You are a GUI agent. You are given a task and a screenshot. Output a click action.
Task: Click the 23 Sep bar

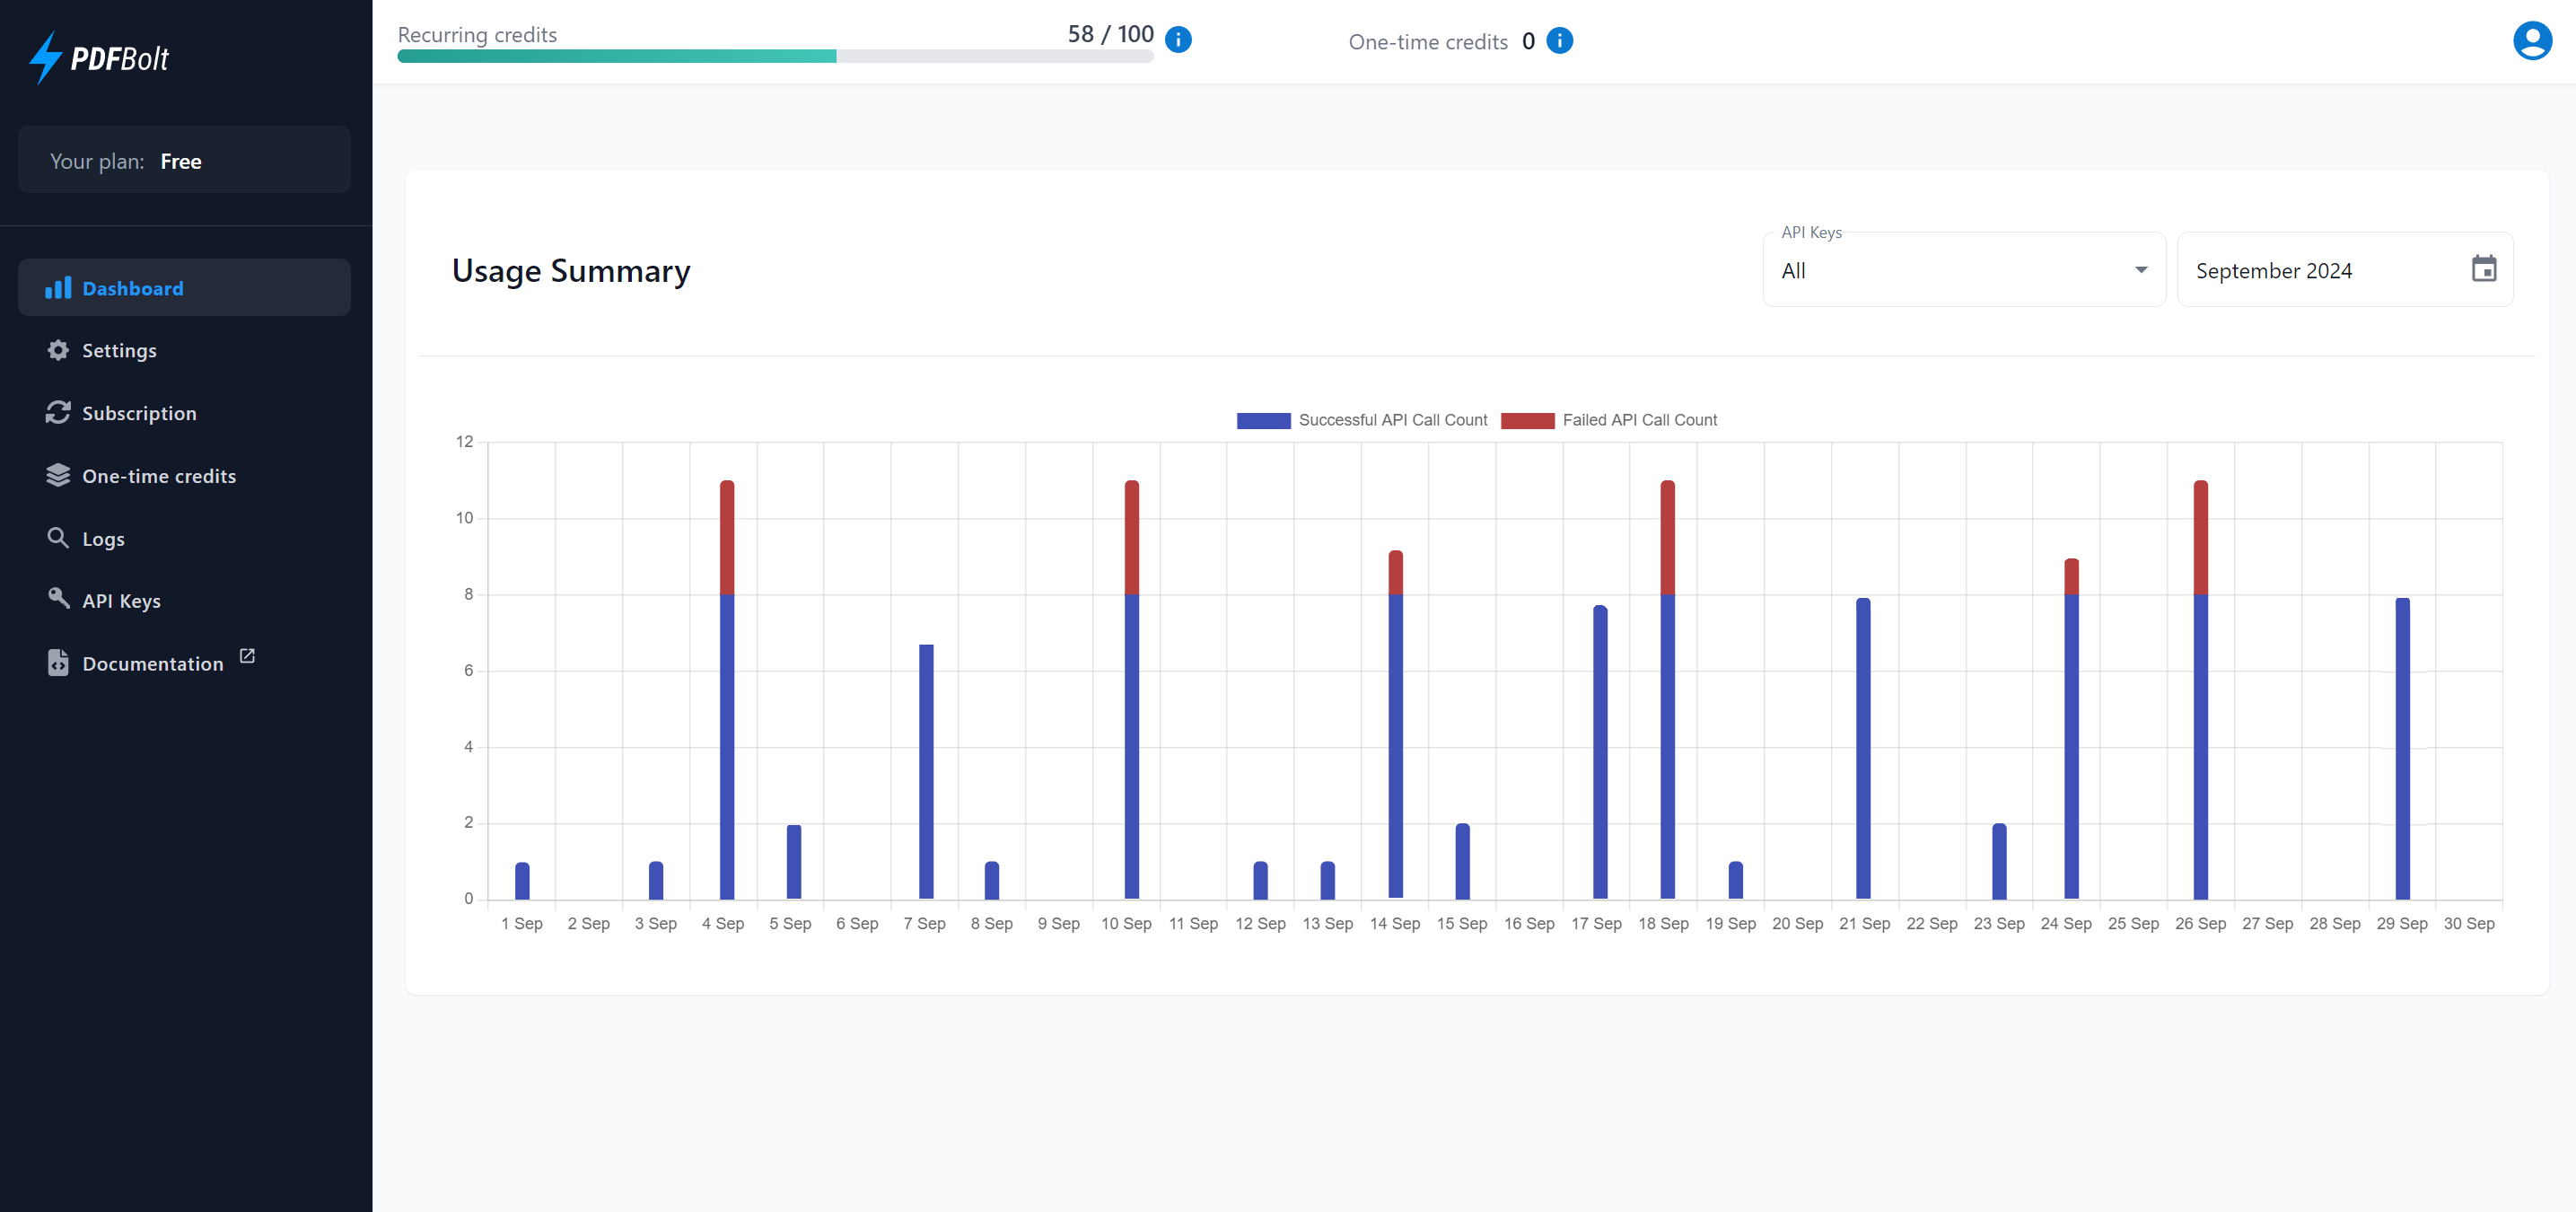(x=1999, y=861)
